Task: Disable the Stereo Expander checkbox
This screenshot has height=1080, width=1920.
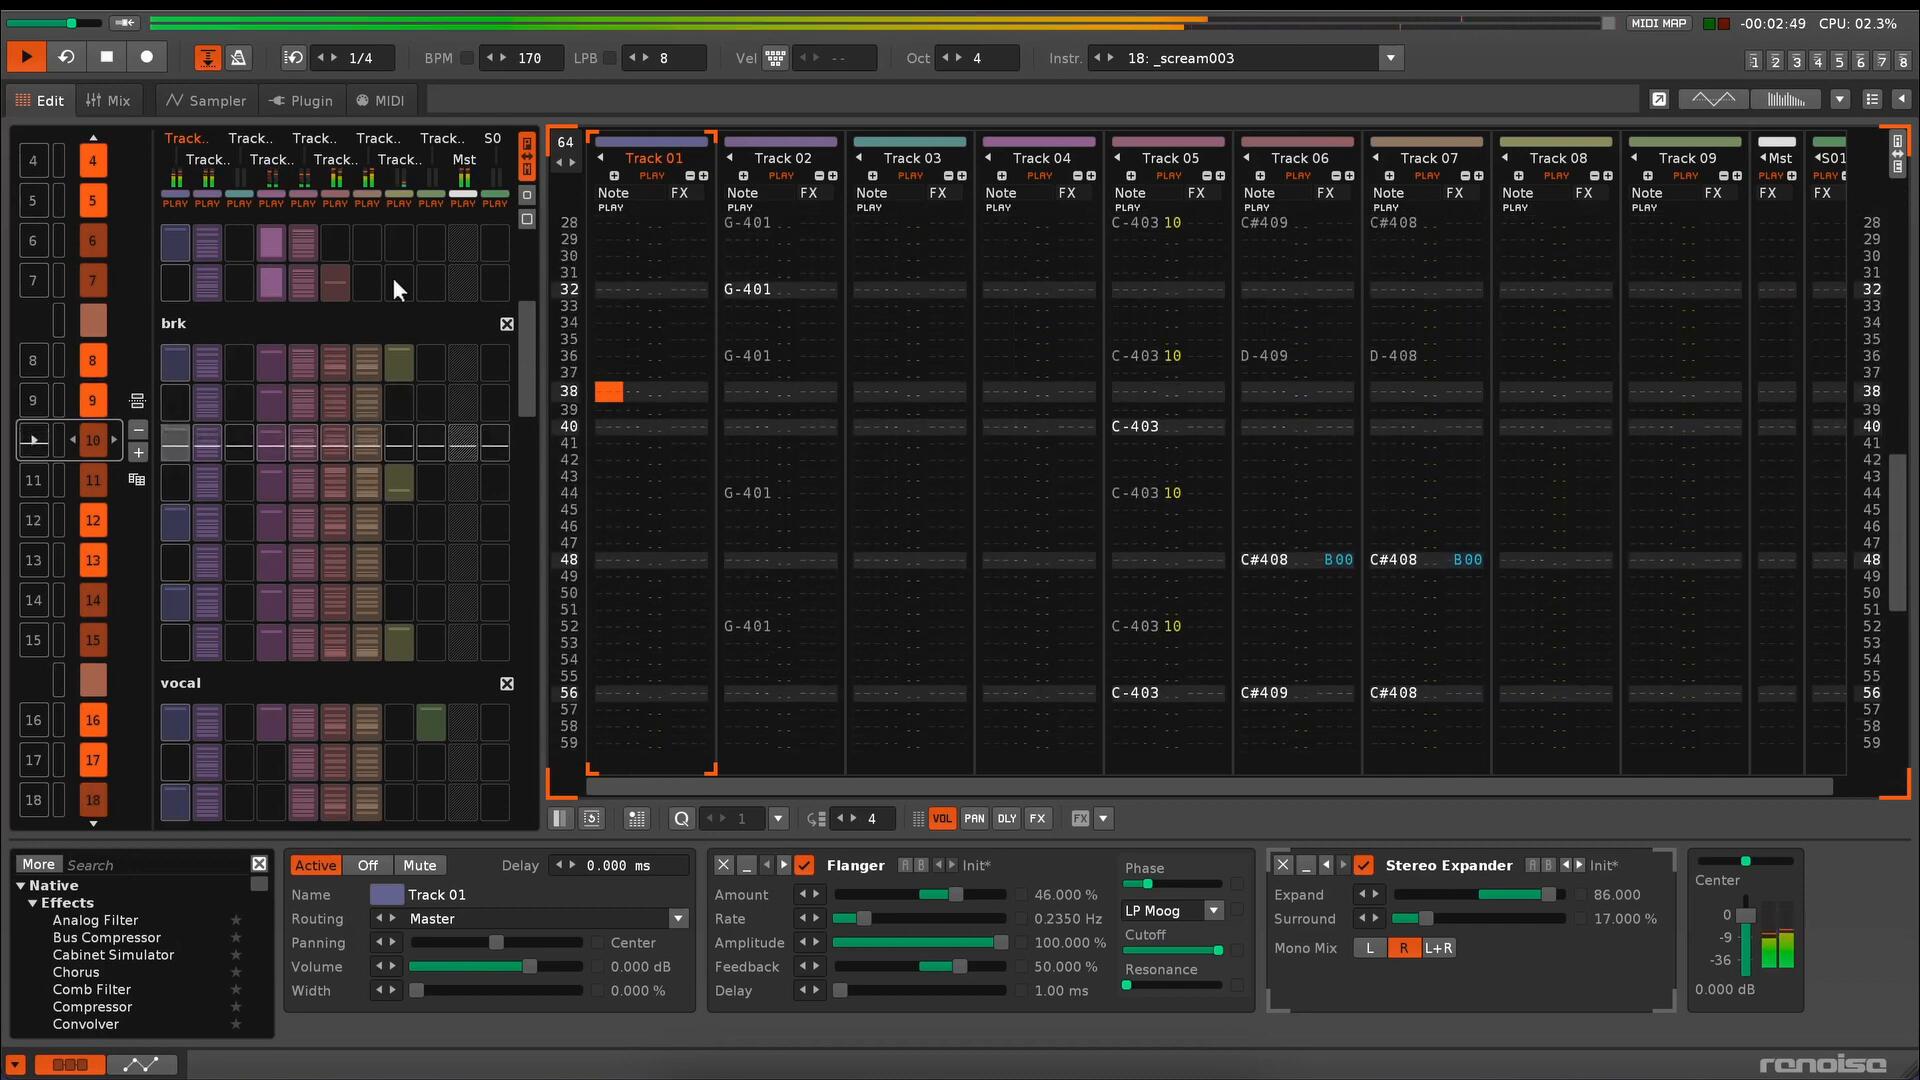Action: 1364,866
